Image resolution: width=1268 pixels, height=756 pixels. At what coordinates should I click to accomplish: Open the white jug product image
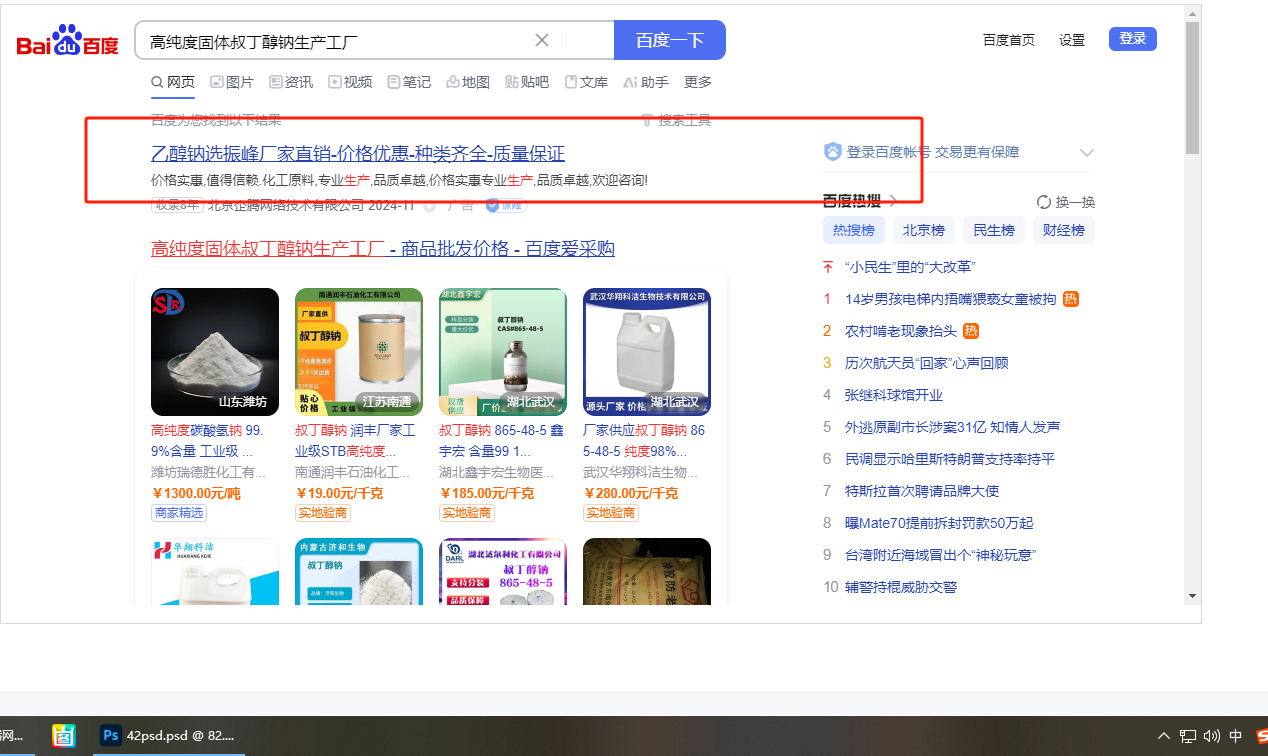click(647, 352)
